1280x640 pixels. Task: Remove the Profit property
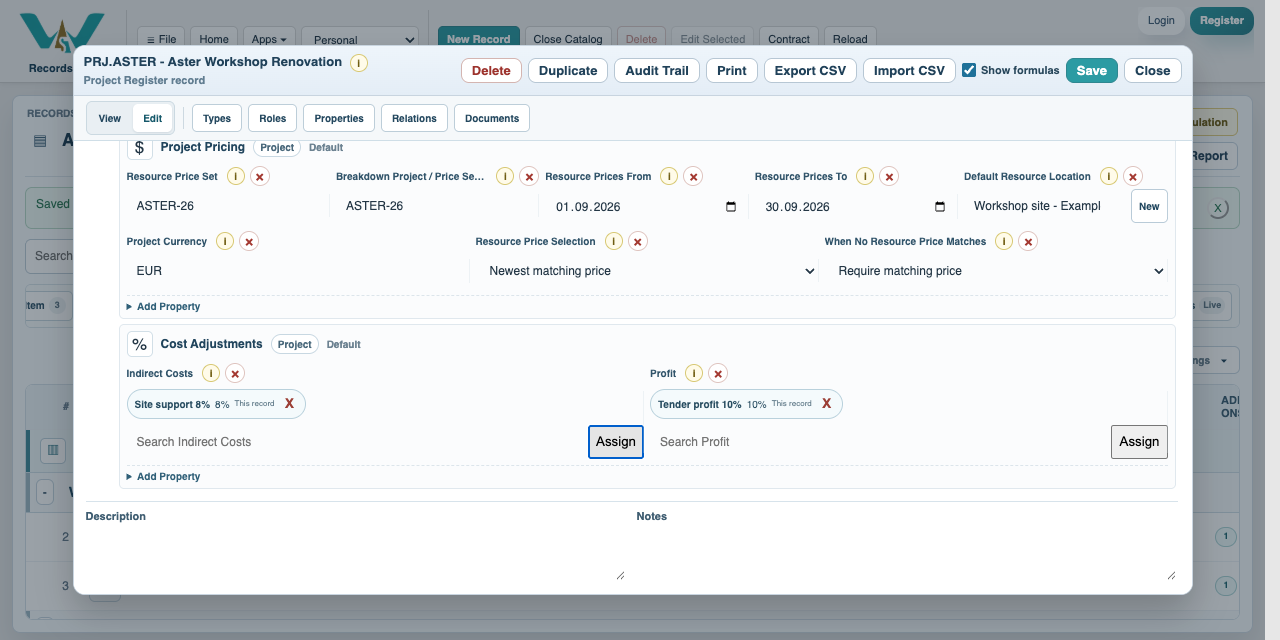(718, 373)
